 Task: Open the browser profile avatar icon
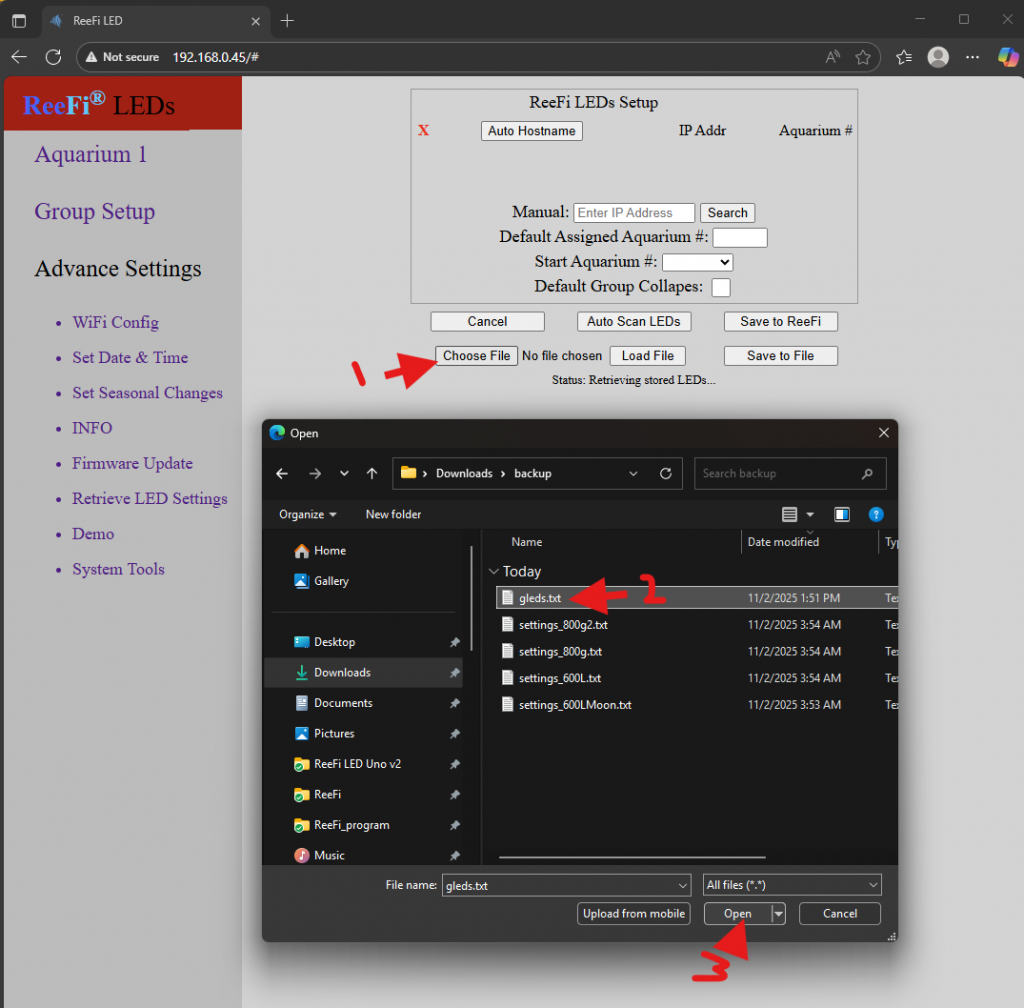[938, 57]
